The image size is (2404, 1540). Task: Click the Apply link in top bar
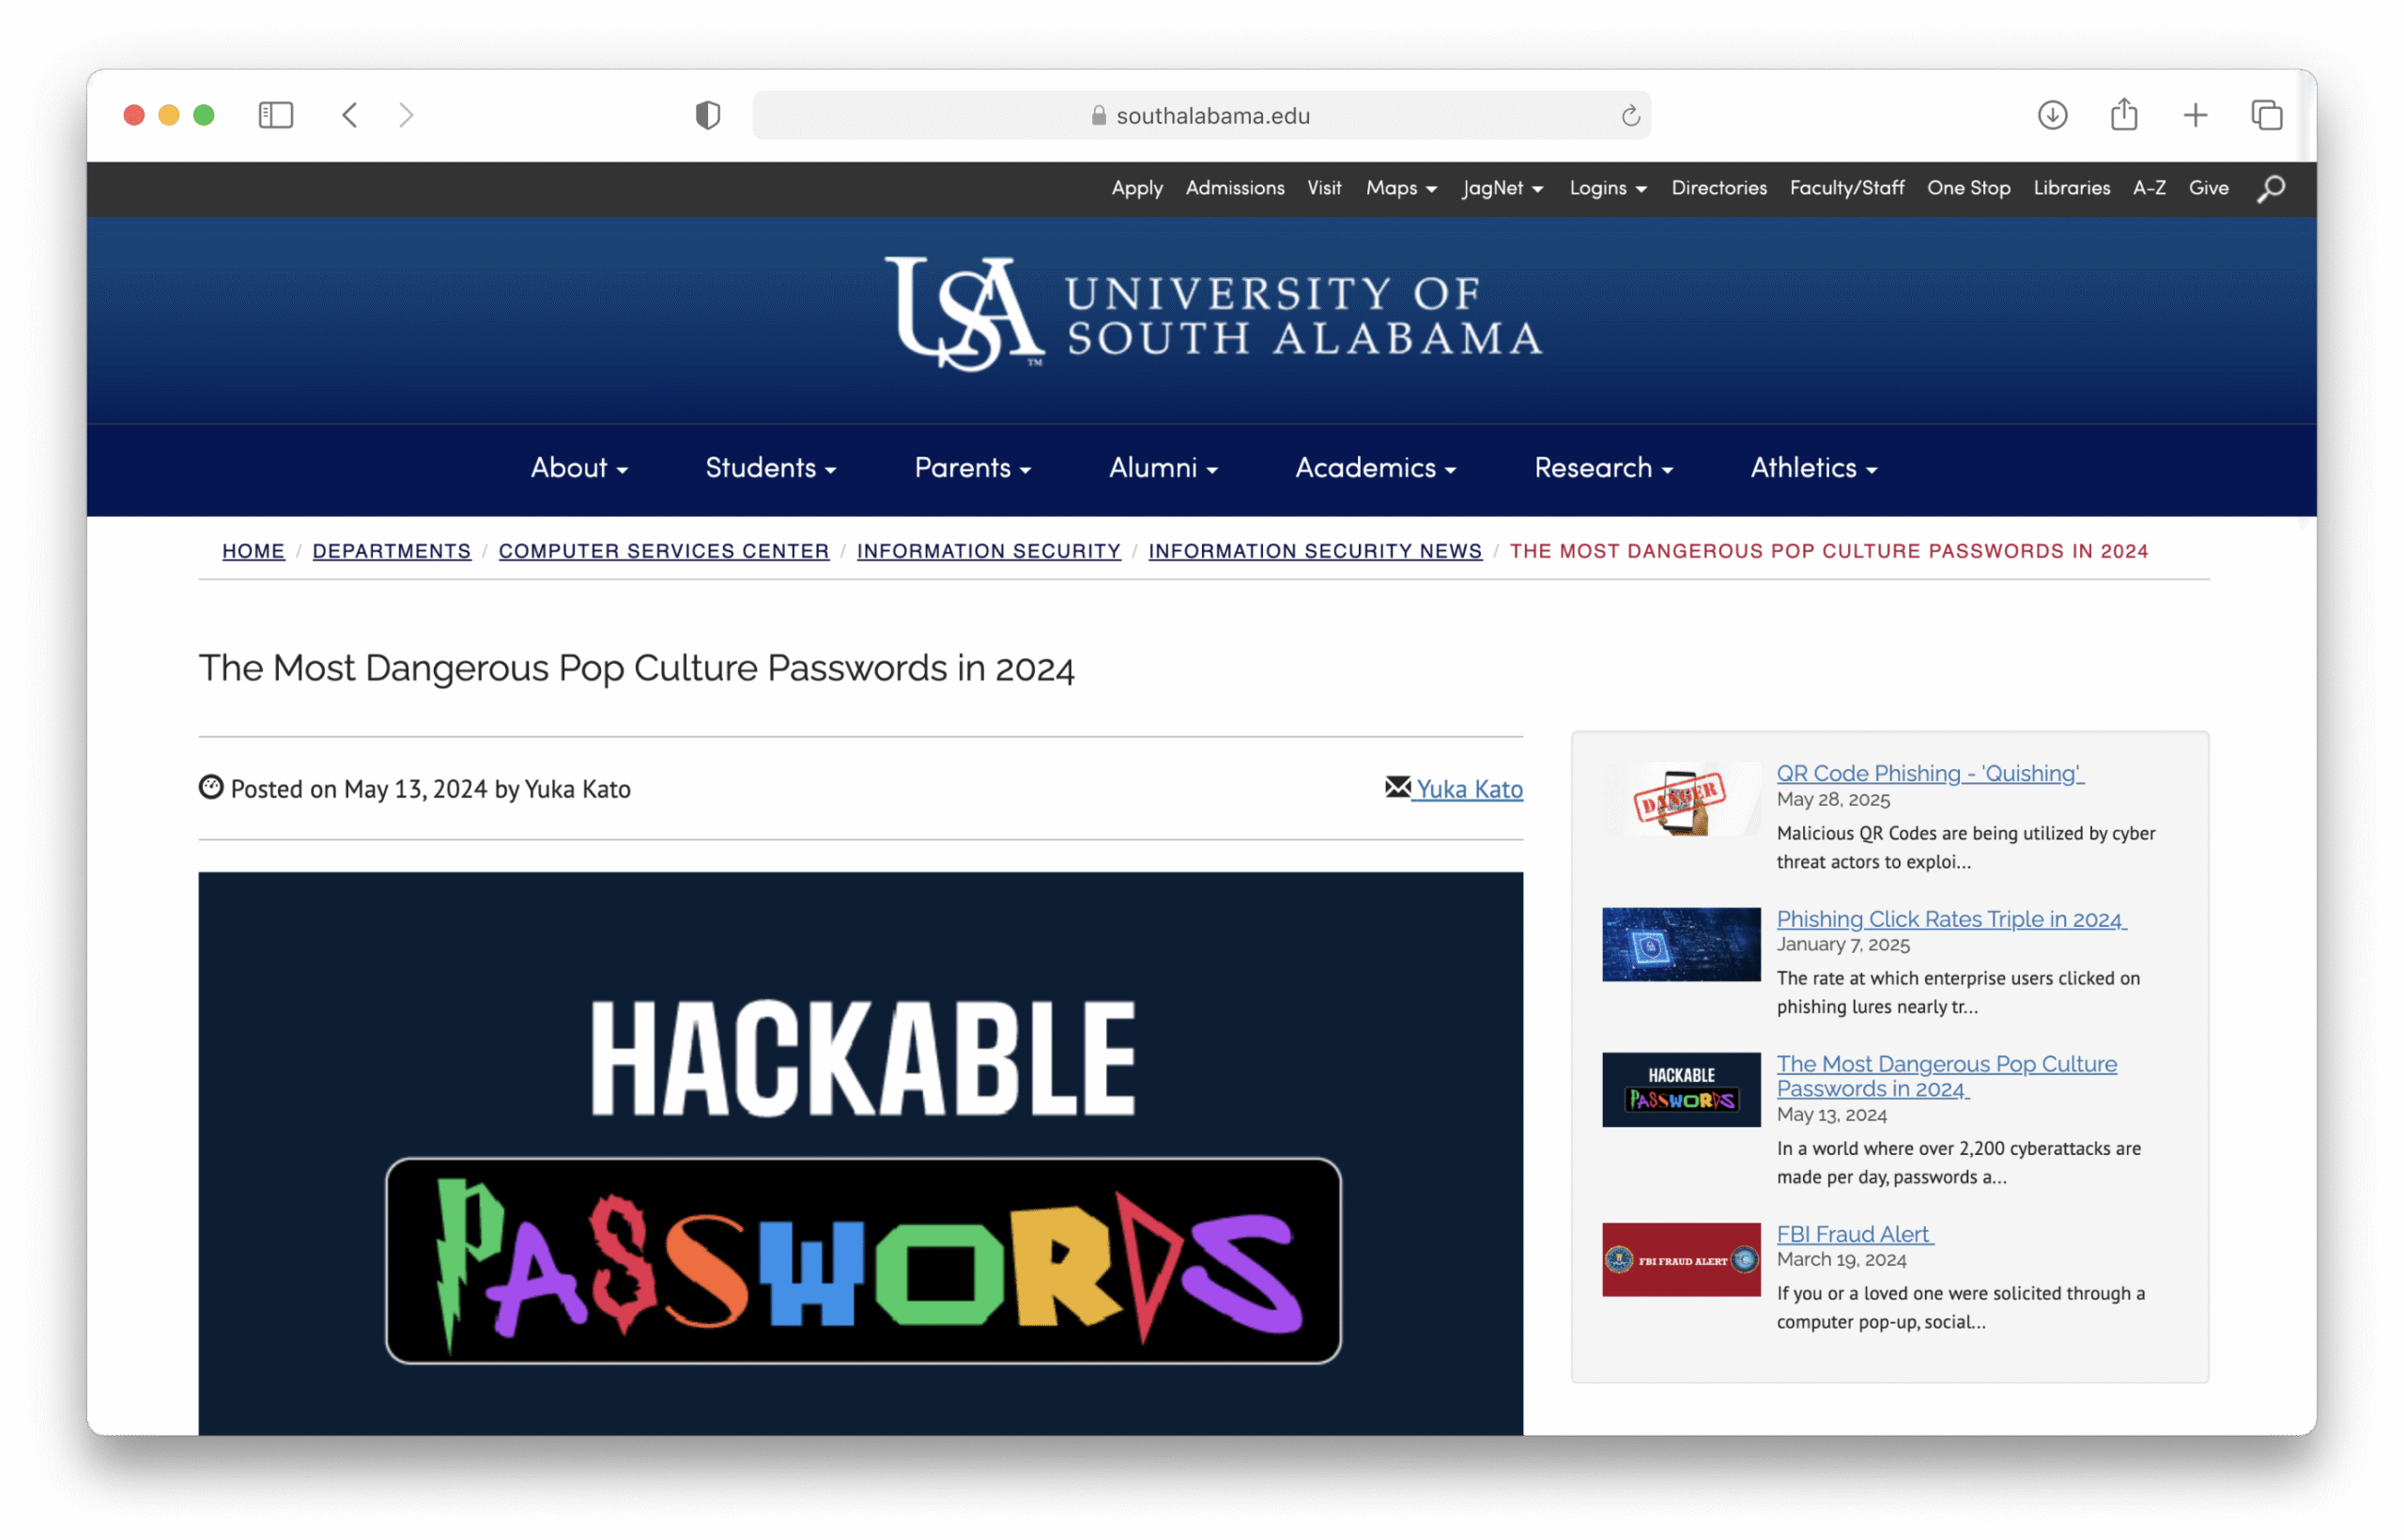point(1137,188)
